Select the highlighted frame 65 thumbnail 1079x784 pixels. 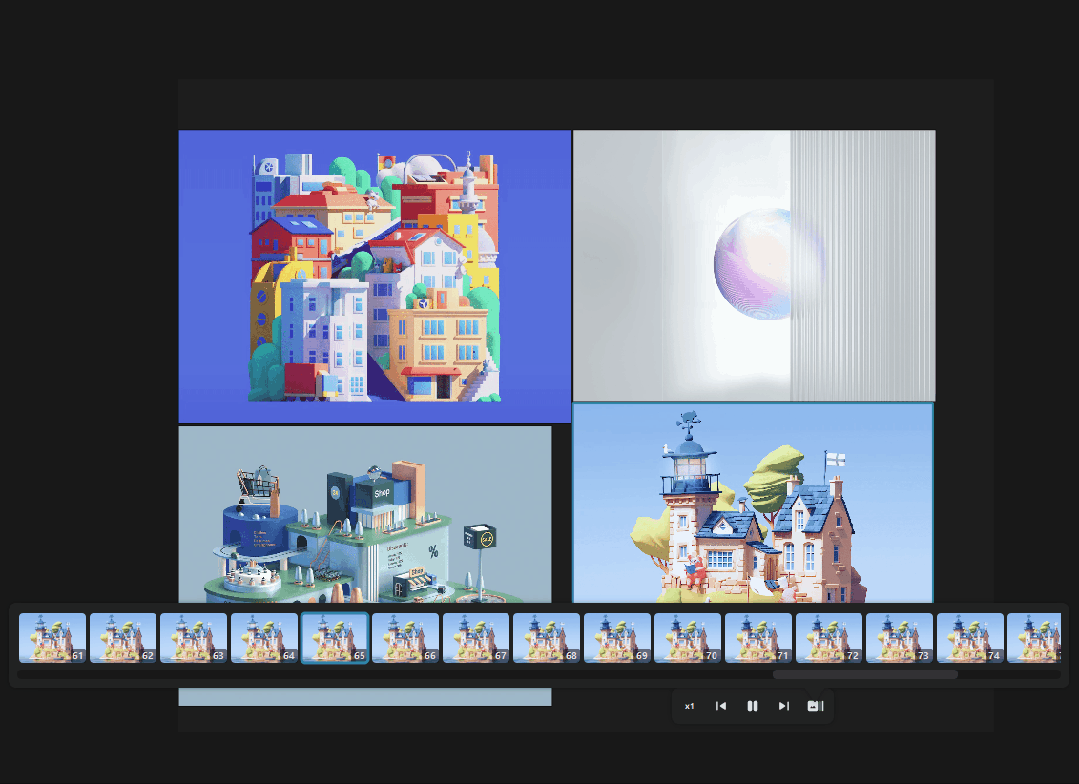pos(335,638)
